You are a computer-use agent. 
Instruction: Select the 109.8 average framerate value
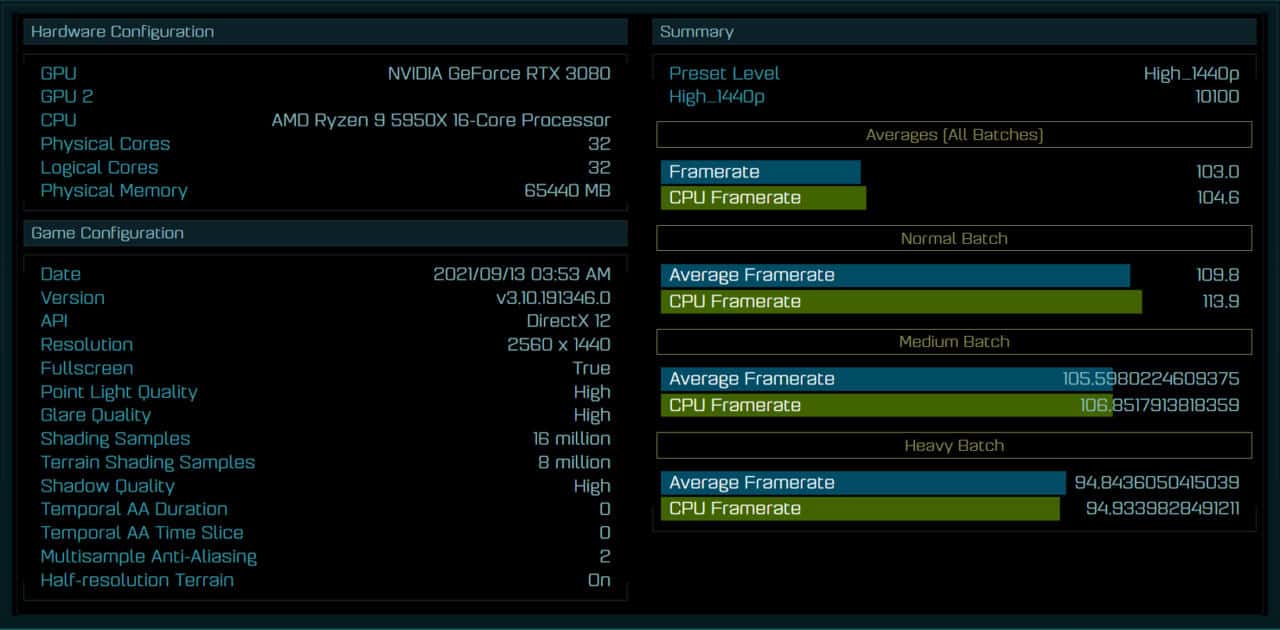click(1218, 276)
